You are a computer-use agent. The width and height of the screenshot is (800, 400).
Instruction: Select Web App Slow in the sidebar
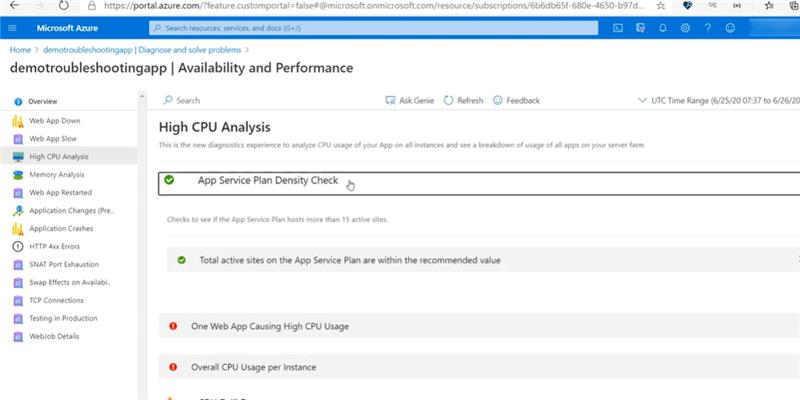[53, 139]
